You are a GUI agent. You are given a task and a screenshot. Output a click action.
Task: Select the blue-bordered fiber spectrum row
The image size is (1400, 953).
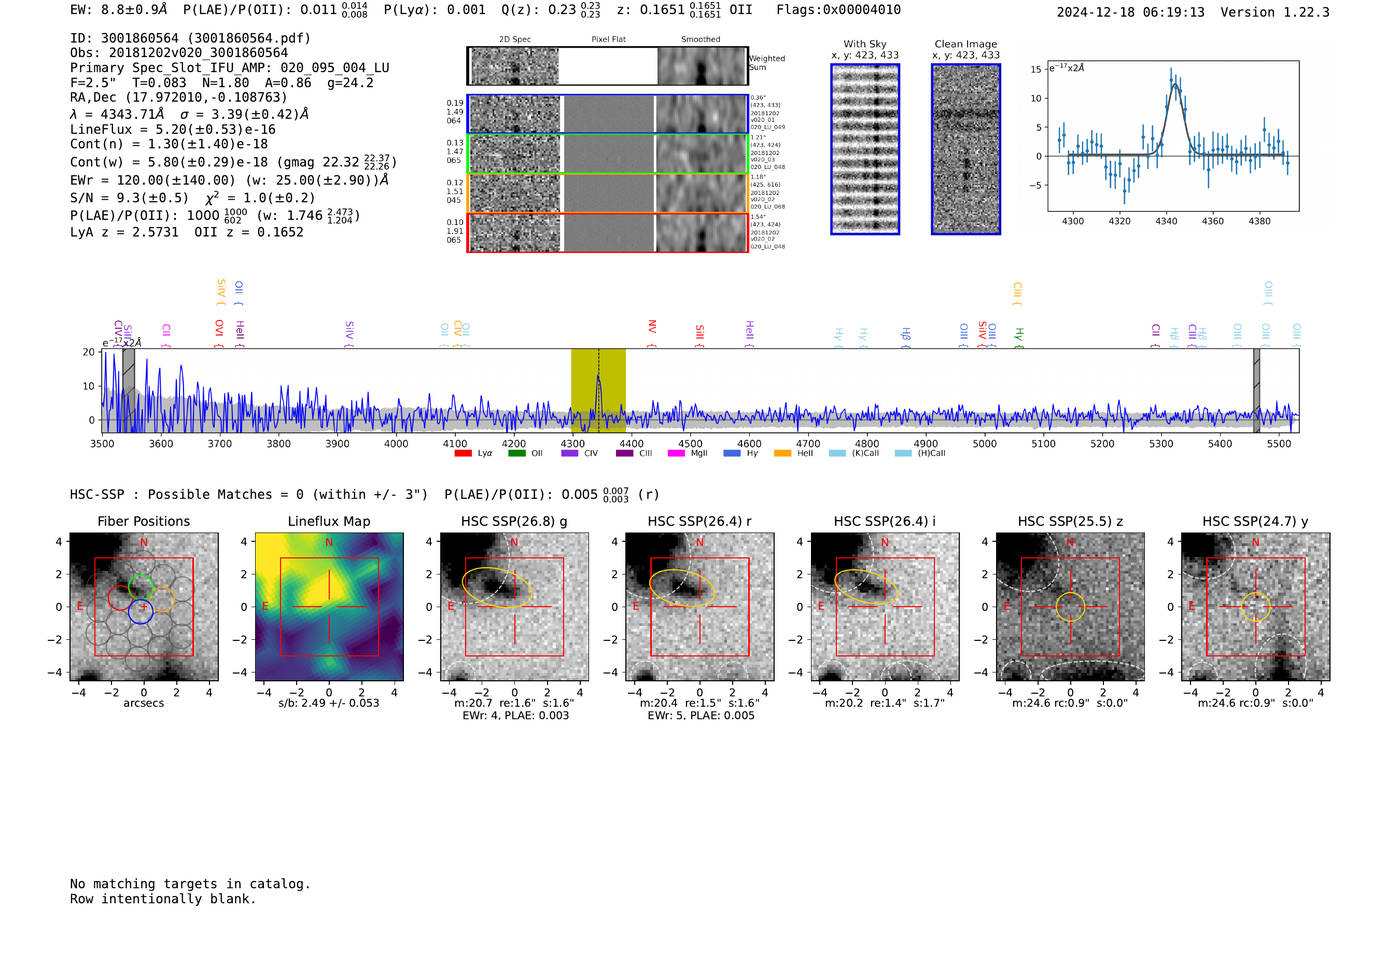(x=607, y=114)
